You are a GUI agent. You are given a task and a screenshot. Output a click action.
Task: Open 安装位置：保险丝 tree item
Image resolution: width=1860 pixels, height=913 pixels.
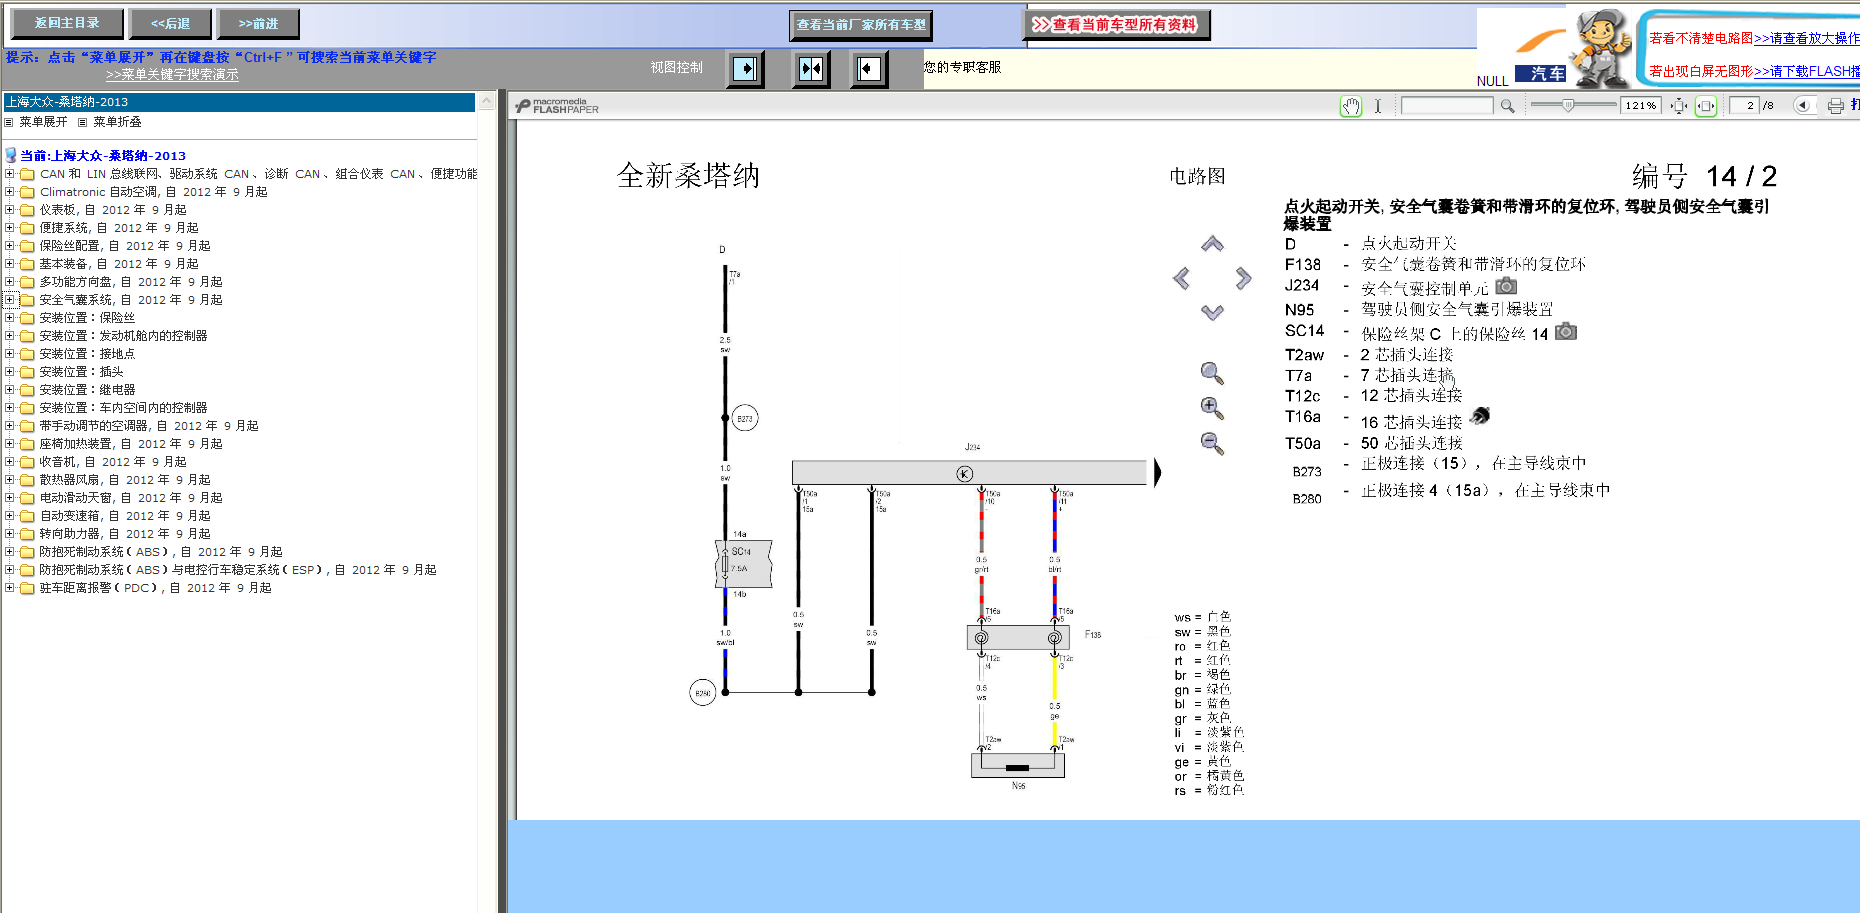[x=87, y=318]
